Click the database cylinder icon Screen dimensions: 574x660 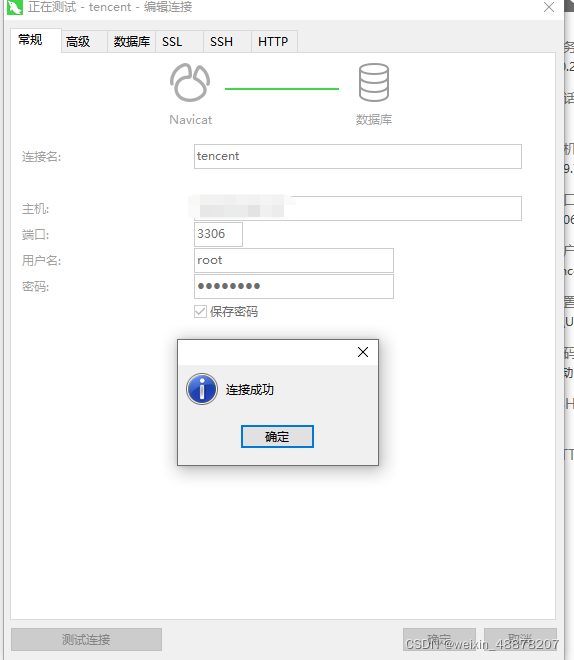[x=374, y=82]
